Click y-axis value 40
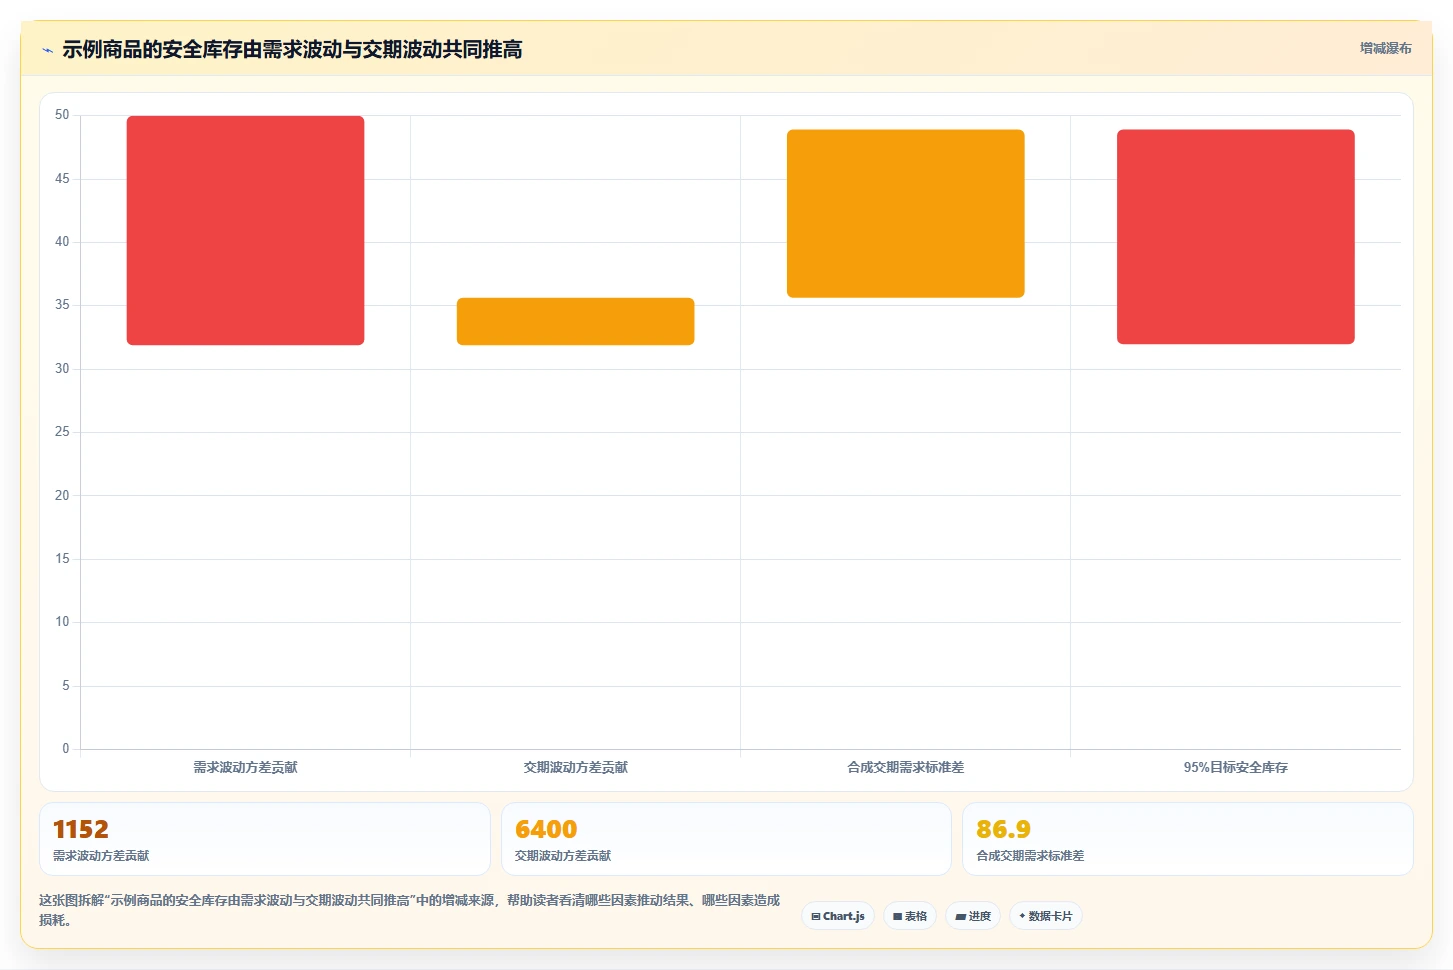Viewport: 1453px width, 970px height. coord(62,242)
